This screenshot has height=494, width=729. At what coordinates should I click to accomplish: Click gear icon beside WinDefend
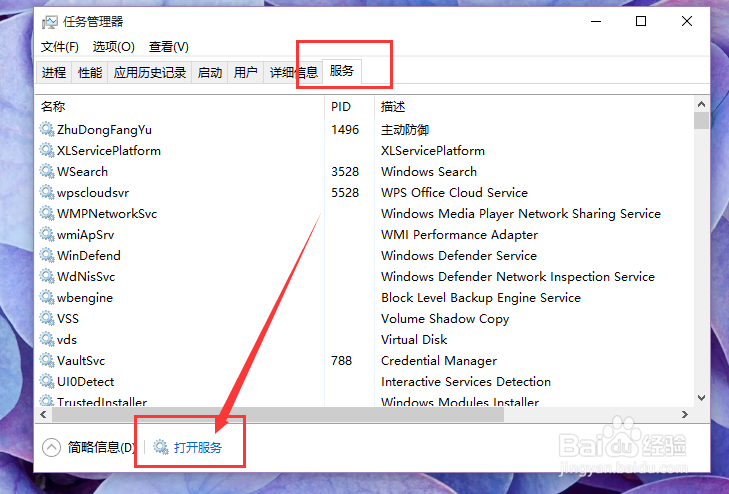click(46, 255)
